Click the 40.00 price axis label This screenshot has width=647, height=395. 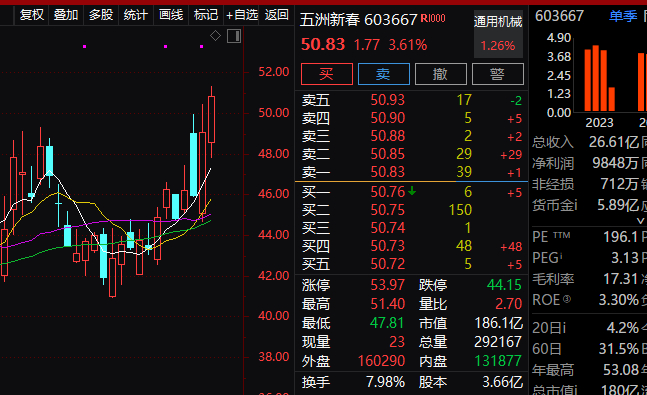pos(274,316)
